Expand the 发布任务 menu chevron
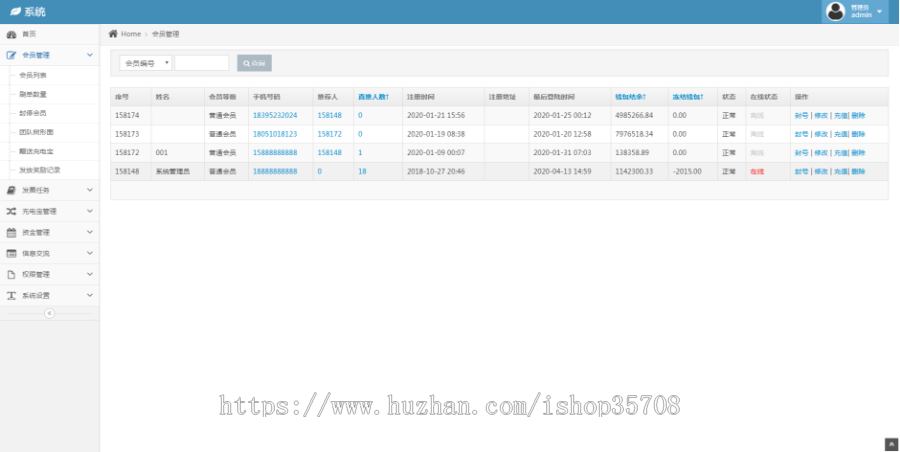Image resolution: width=900 pixels, height=452 pixels. point(90,190)
